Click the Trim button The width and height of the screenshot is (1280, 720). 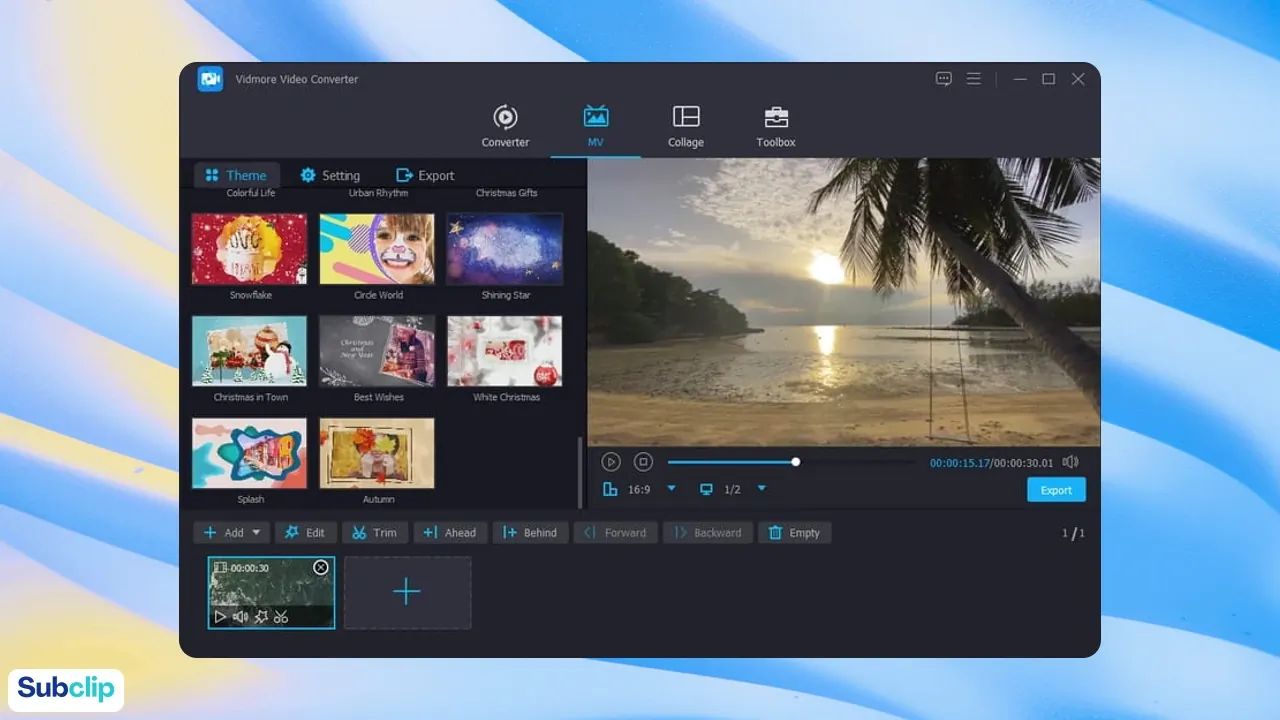pos(375,533)
